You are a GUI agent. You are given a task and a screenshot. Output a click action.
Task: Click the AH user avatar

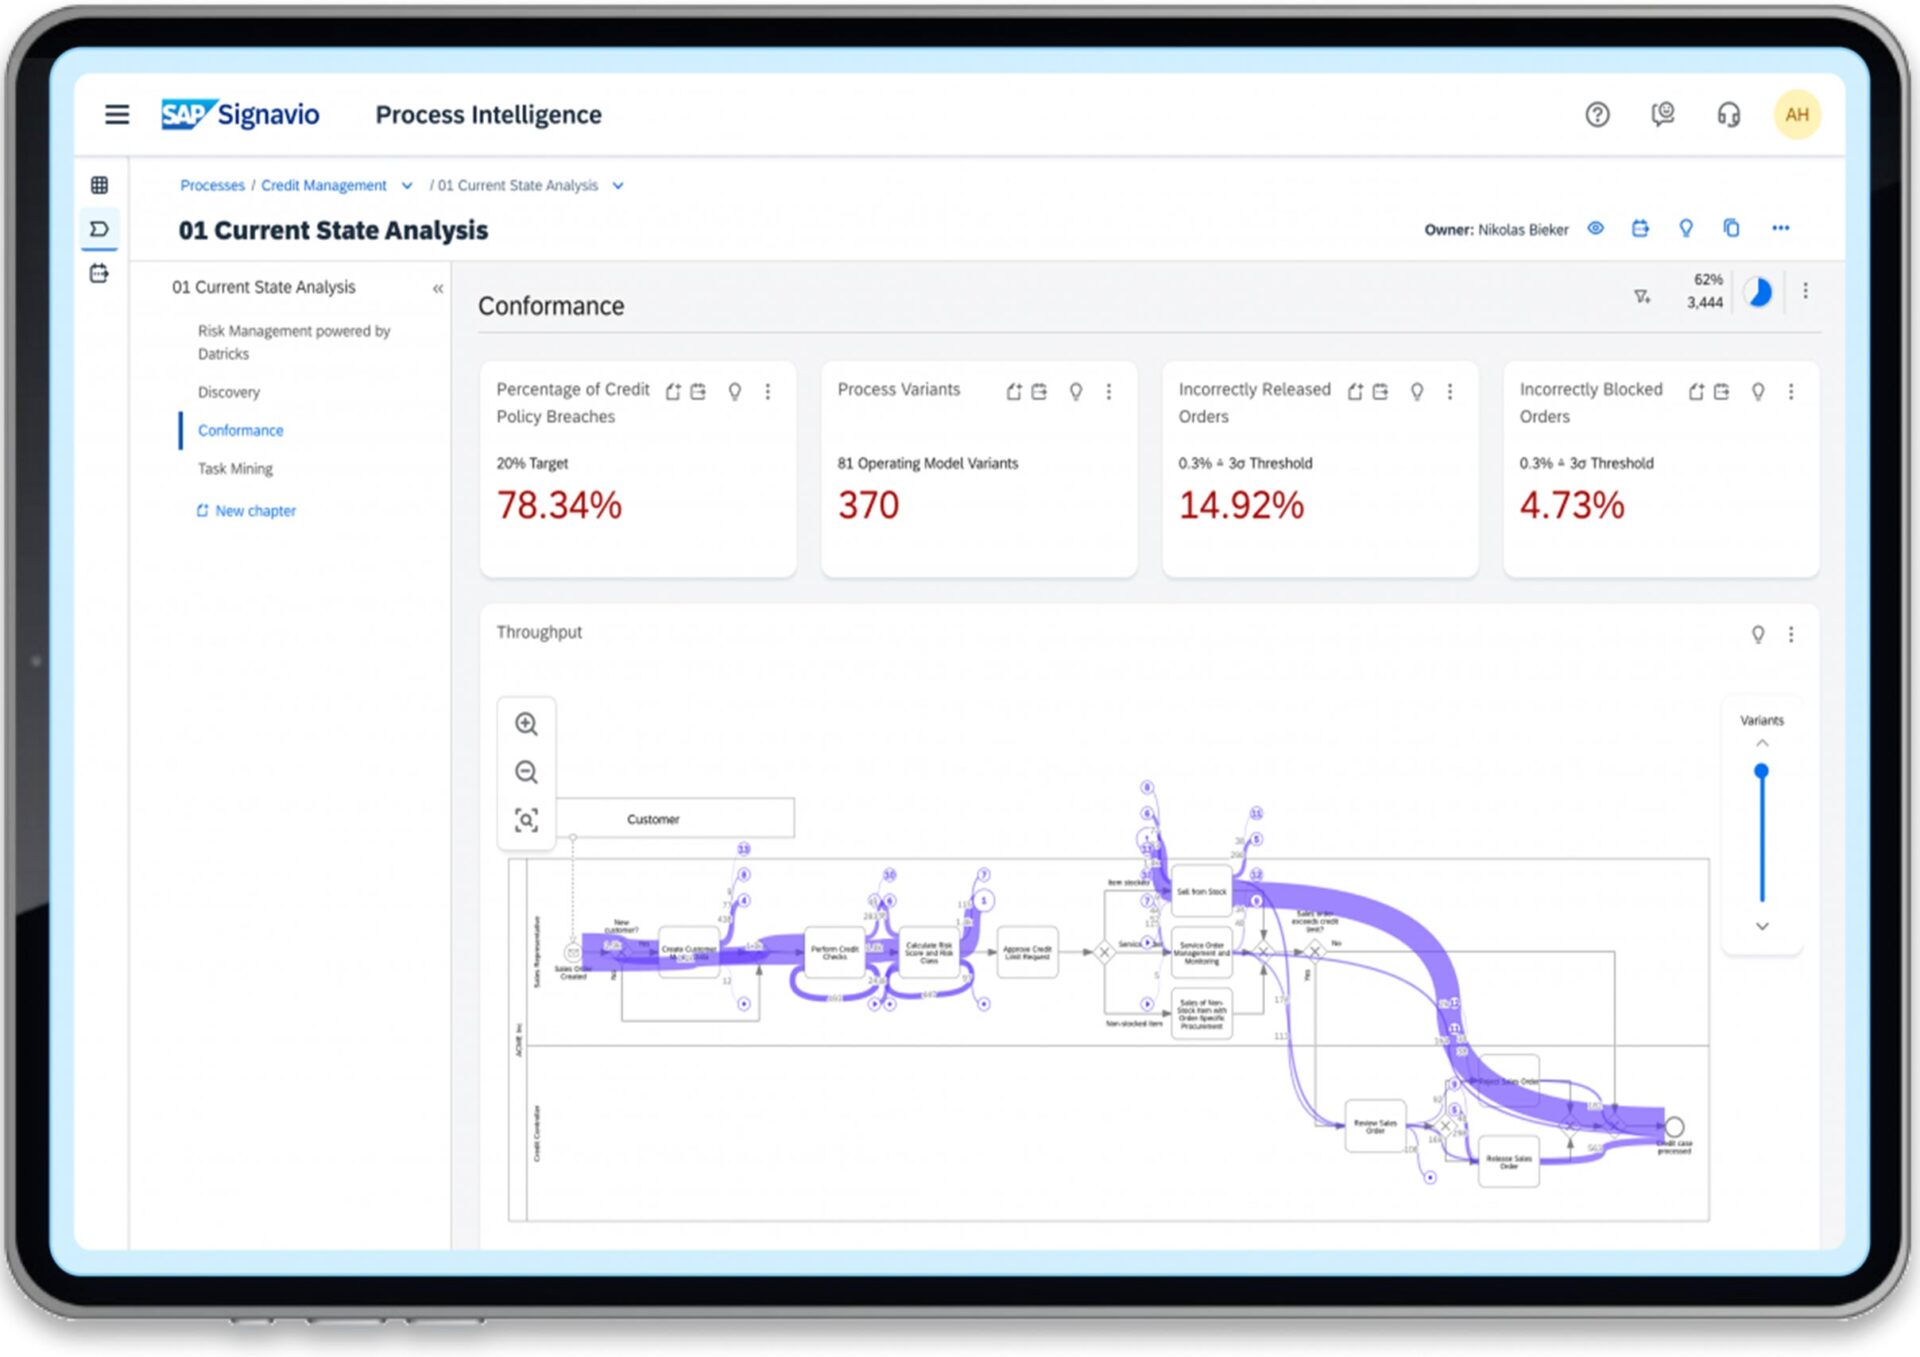click(x=1796, y=115)
